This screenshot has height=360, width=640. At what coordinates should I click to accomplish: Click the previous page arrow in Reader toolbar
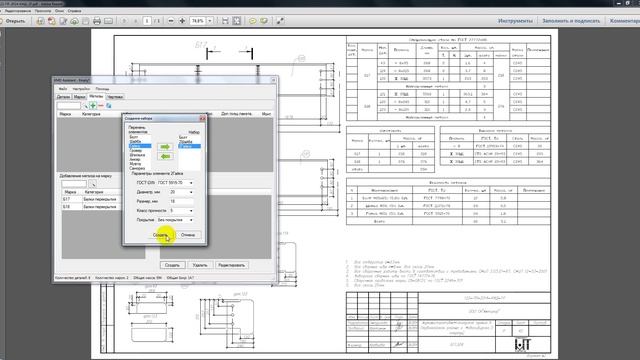click(124, 21)
